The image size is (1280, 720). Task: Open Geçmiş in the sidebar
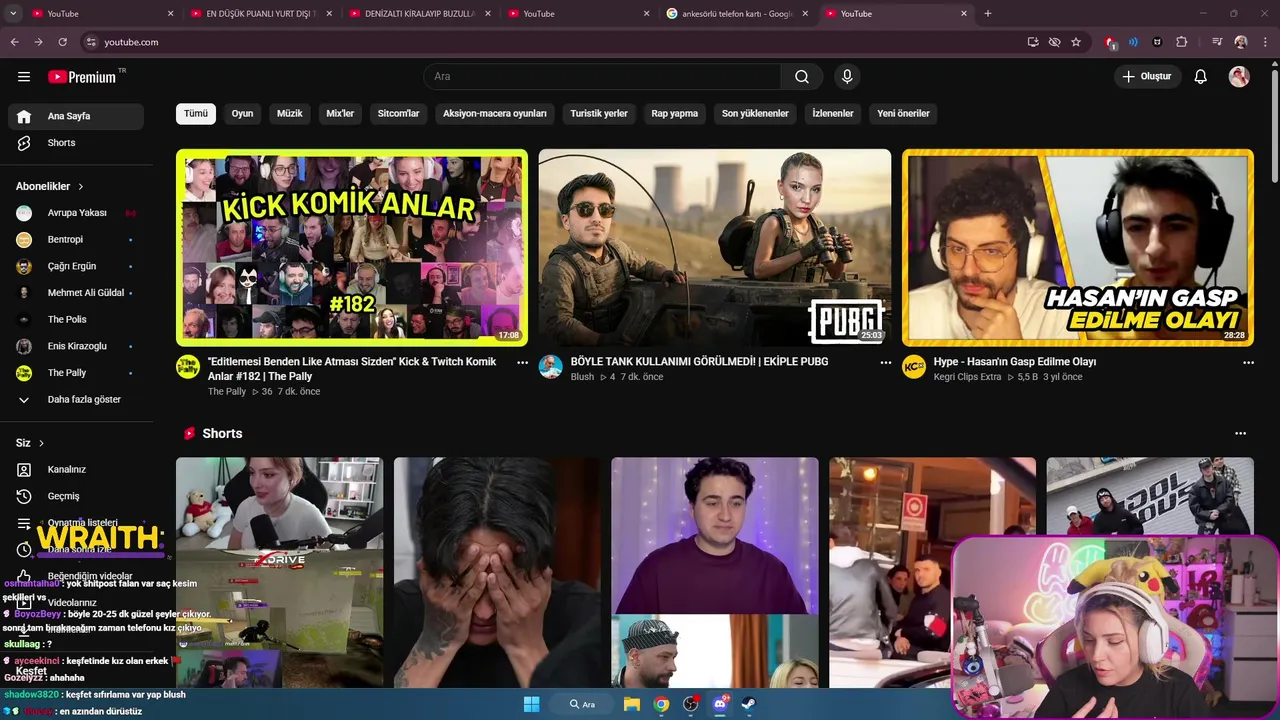[x=76, y=496]
